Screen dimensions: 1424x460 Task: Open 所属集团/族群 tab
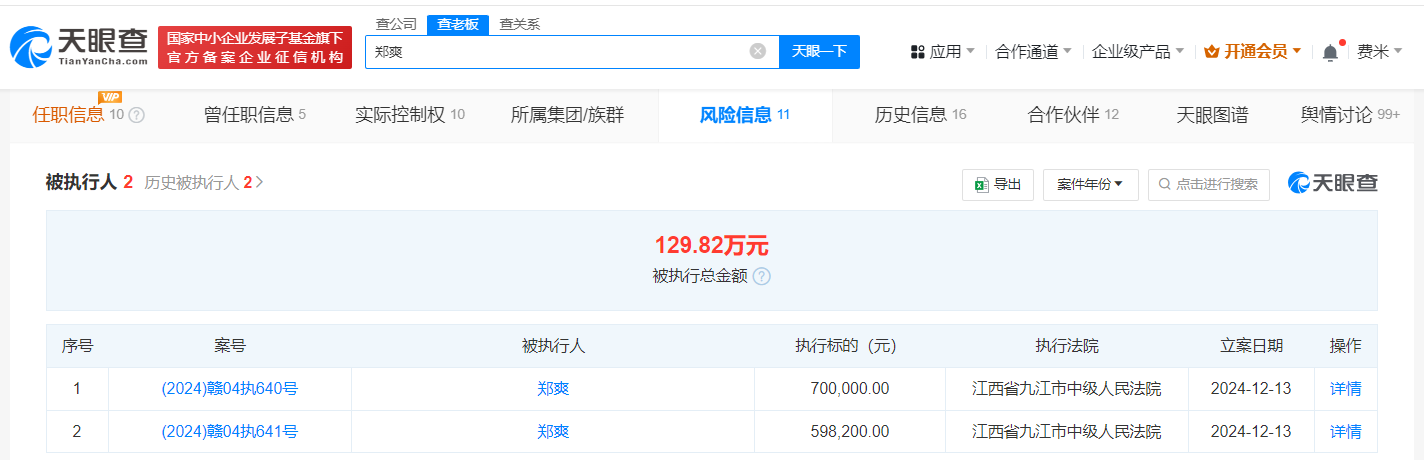567,115
